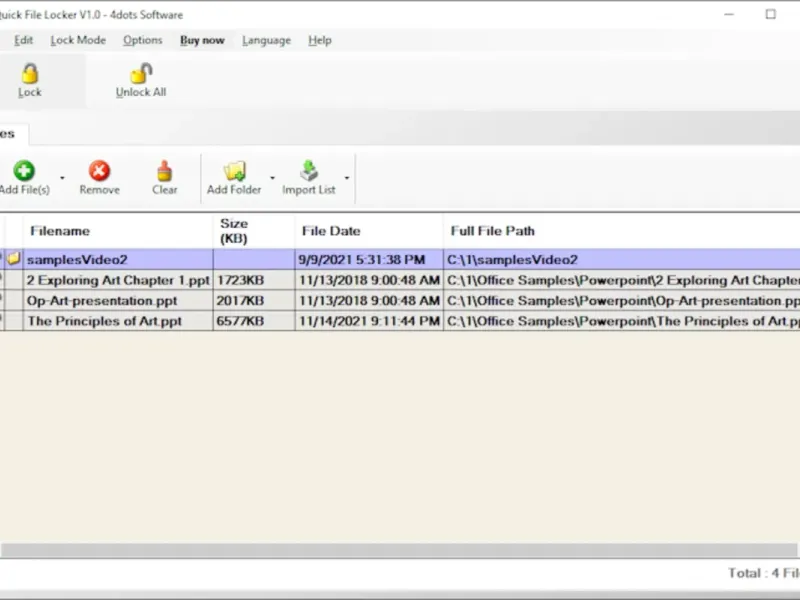This screenshot has height=600, width=800.
Task: Open the Language menu
Action: click(266, 40)
